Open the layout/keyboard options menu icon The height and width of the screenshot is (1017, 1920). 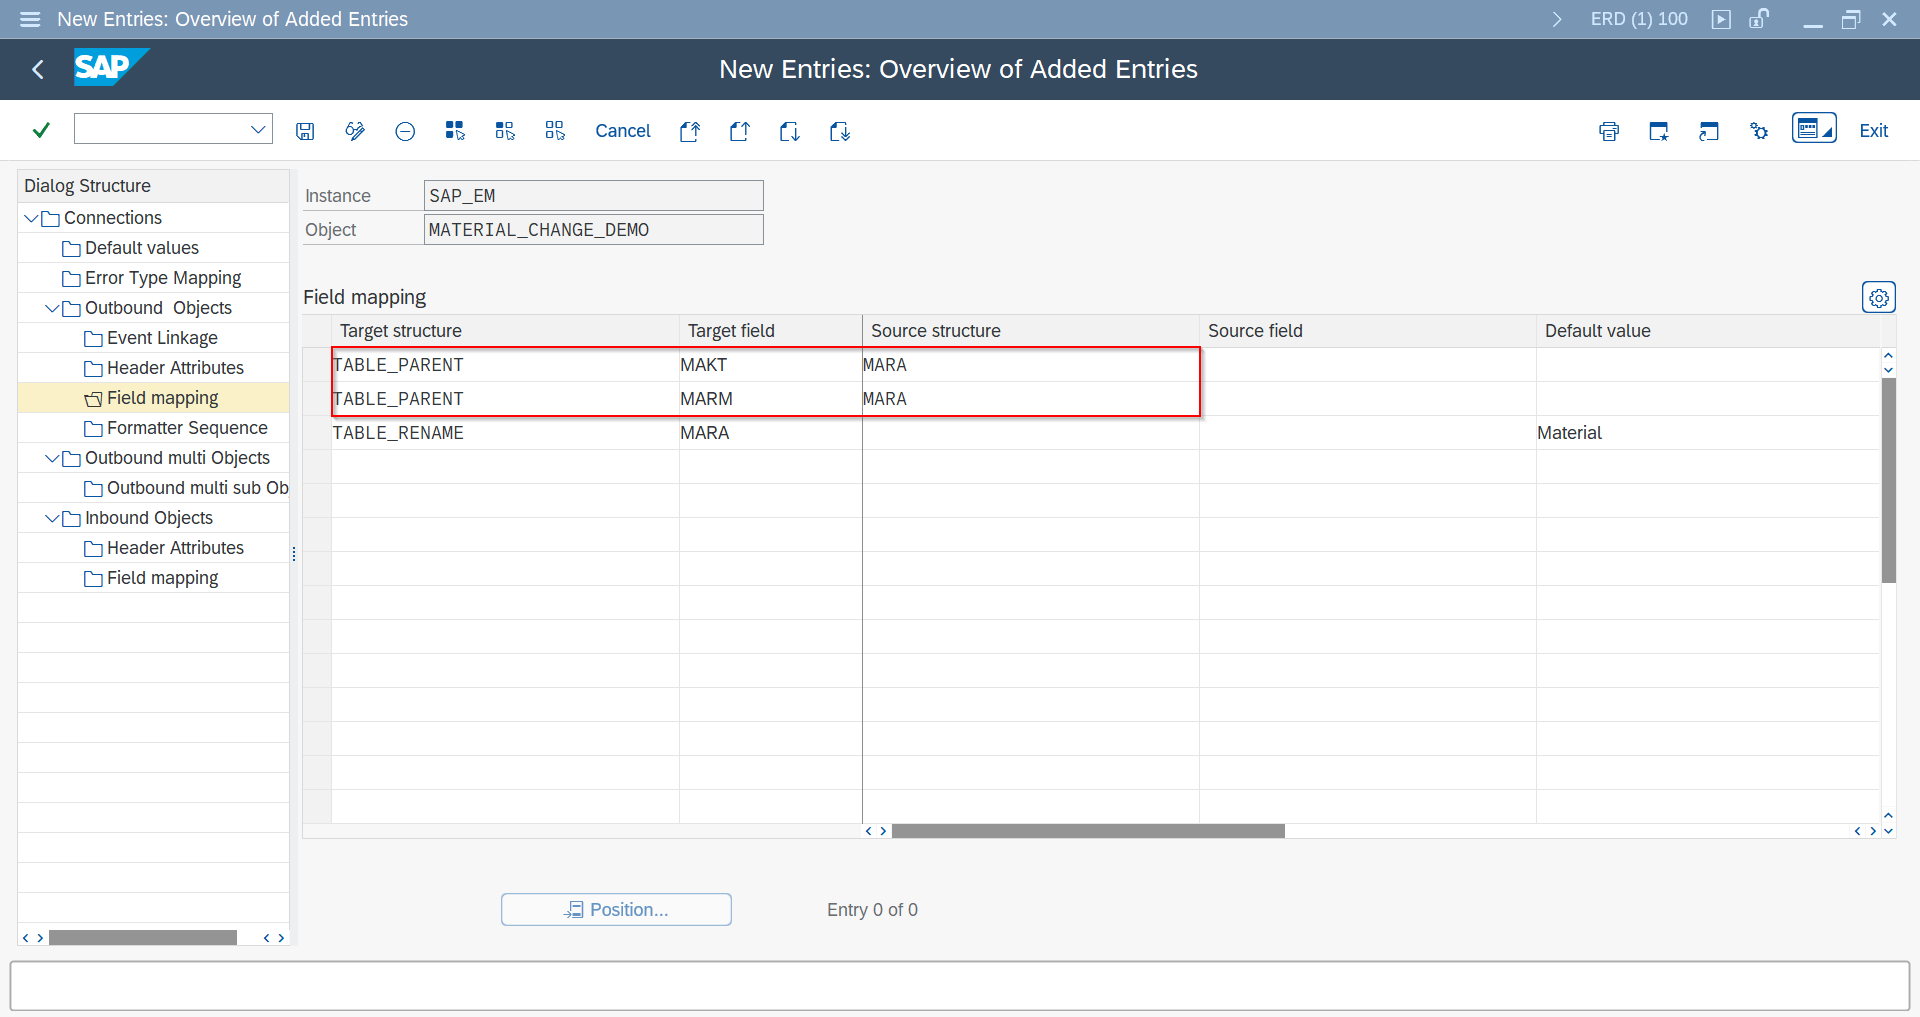1814,128
